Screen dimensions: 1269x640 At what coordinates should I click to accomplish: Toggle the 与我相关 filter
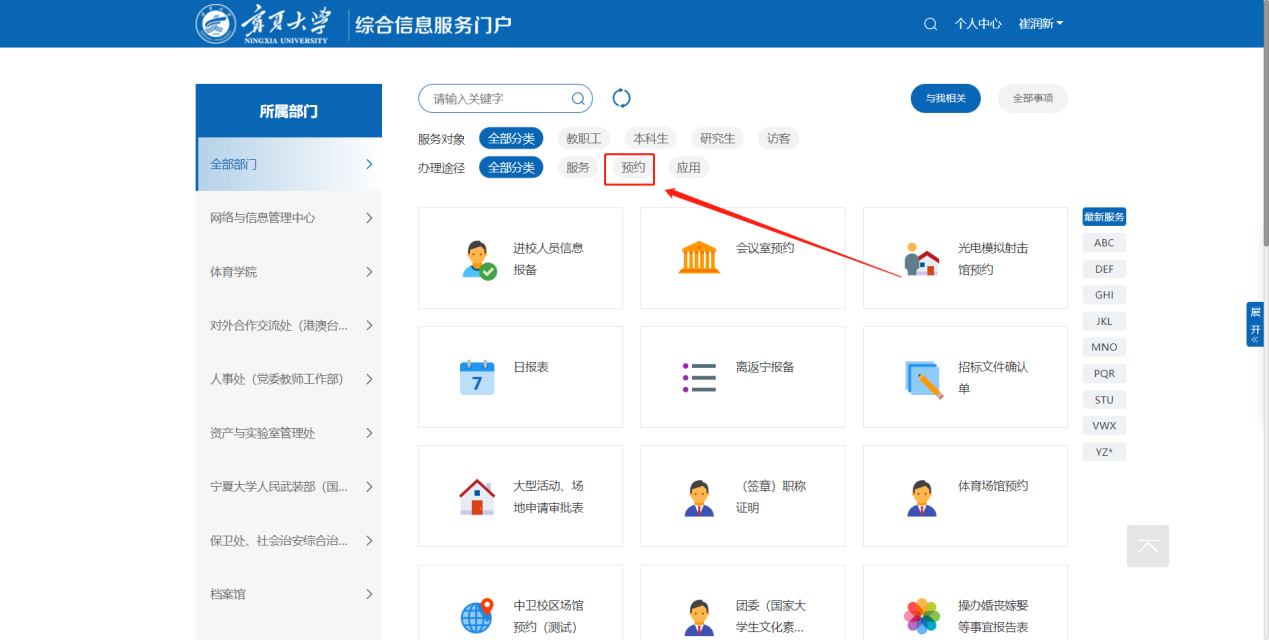point(945,98)
